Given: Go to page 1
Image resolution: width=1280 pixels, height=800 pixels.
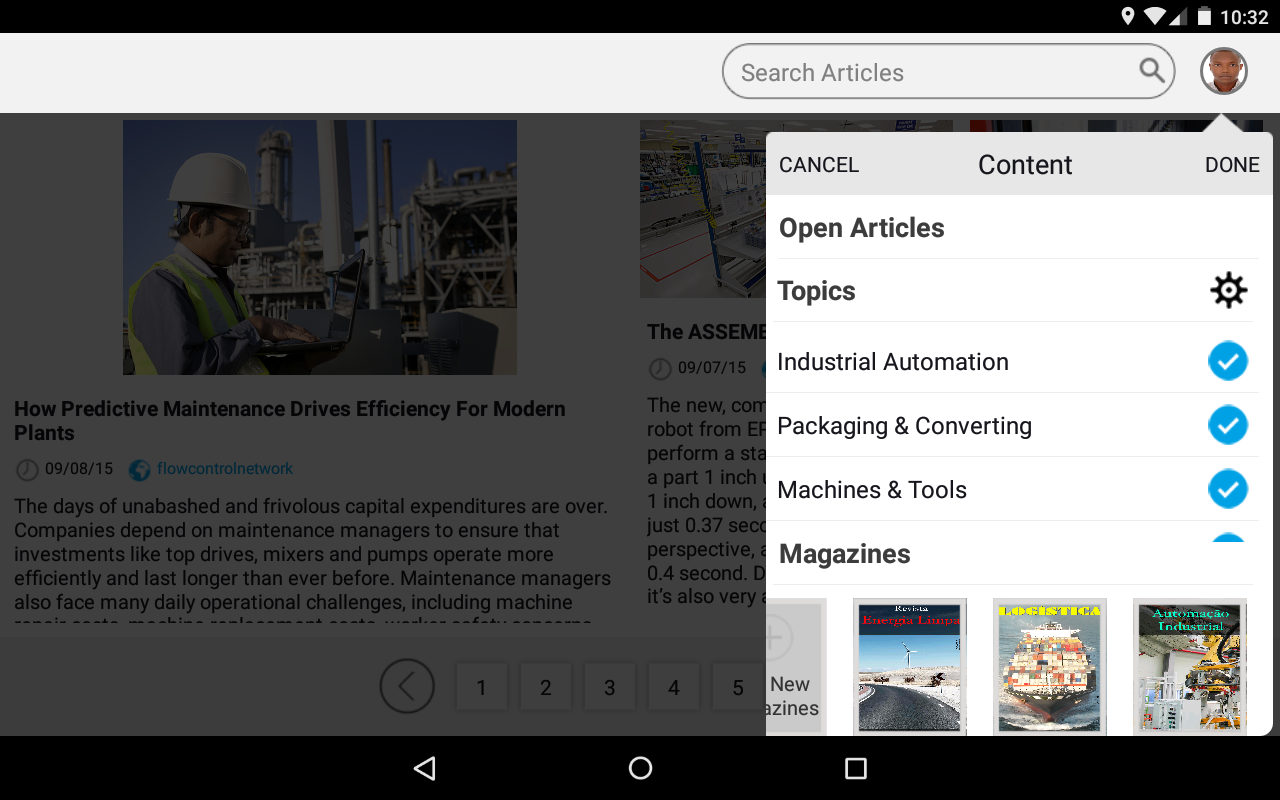Looking at the screenshot, I should tap(481, 687).
